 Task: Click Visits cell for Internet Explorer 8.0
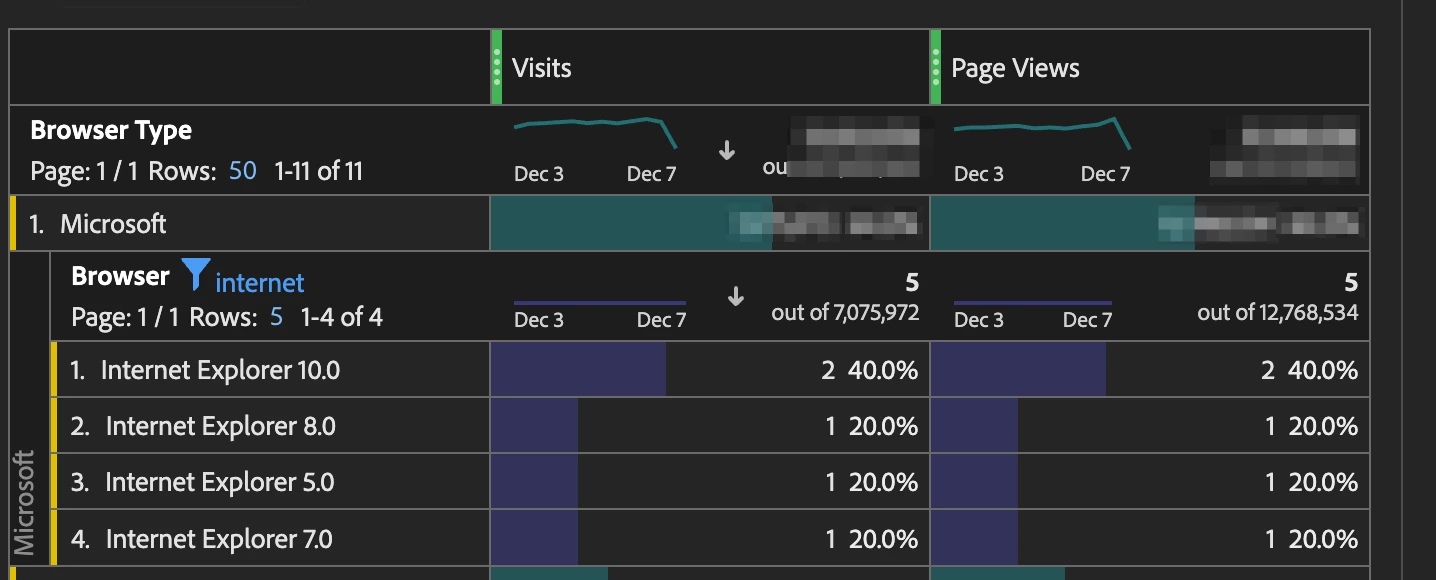click(710, 426)
